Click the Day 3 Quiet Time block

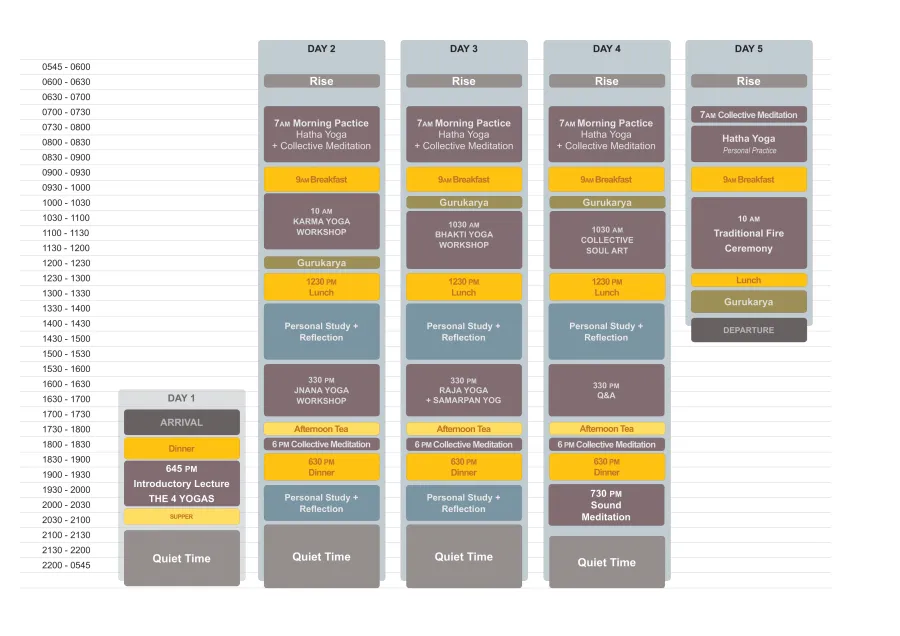point(464,556)
